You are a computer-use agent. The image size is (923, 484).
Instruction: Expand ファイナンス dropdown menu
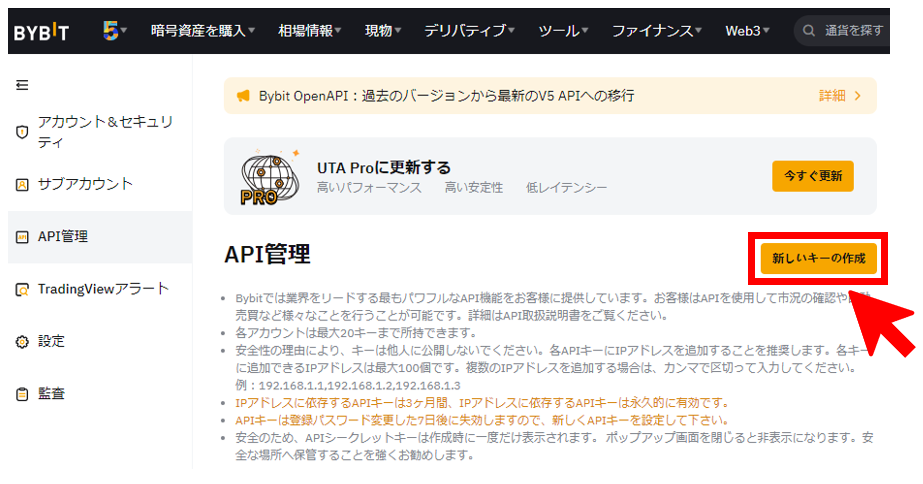pyautogui.click(x=656, y=31)
